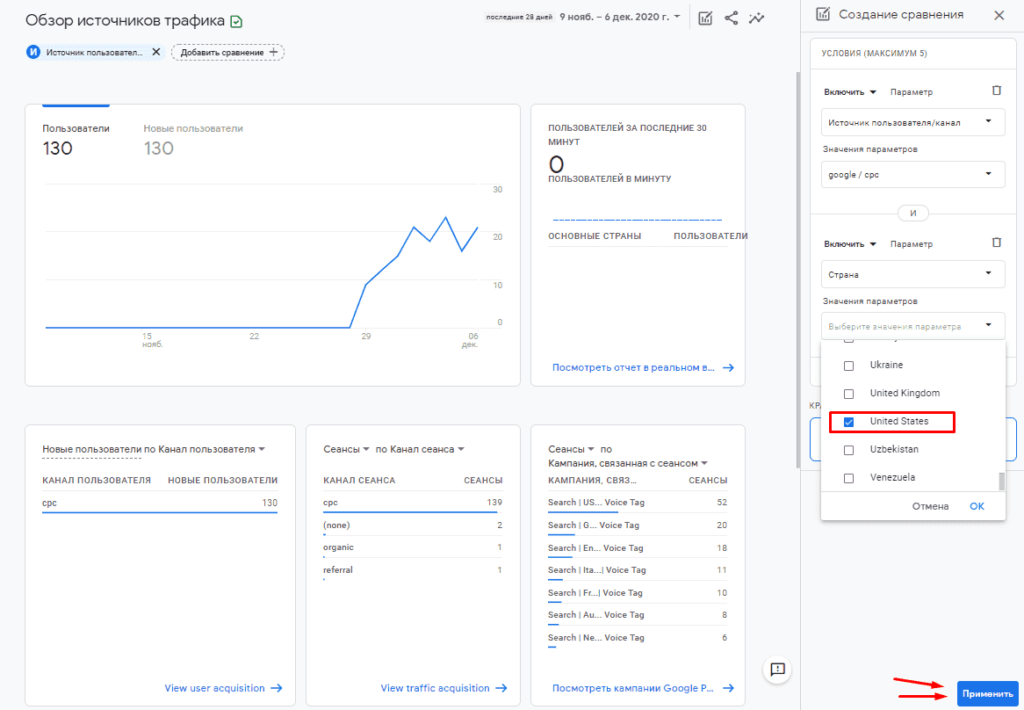Open the 'google / cpc' values dropdown
The image size is (1024, 710).
click(x=912, y=174)
